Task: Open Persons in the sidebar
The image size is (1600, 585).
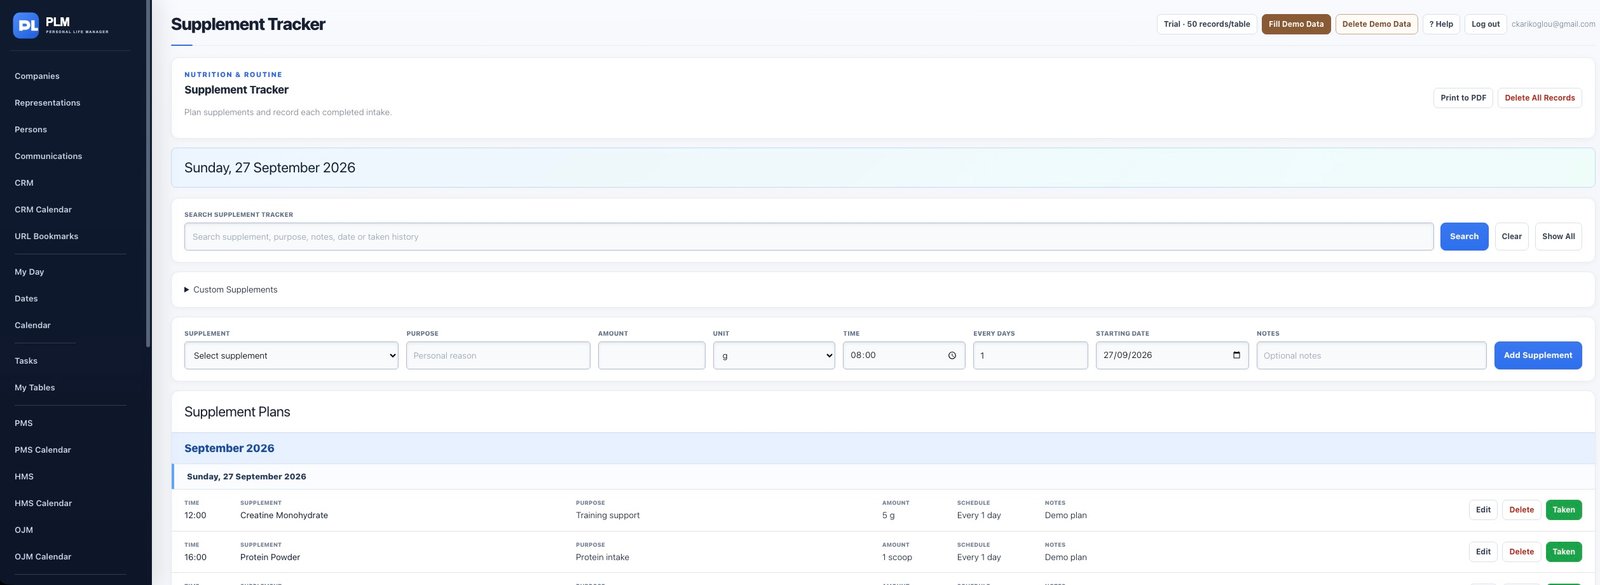Action: click(x=30, y=130)
